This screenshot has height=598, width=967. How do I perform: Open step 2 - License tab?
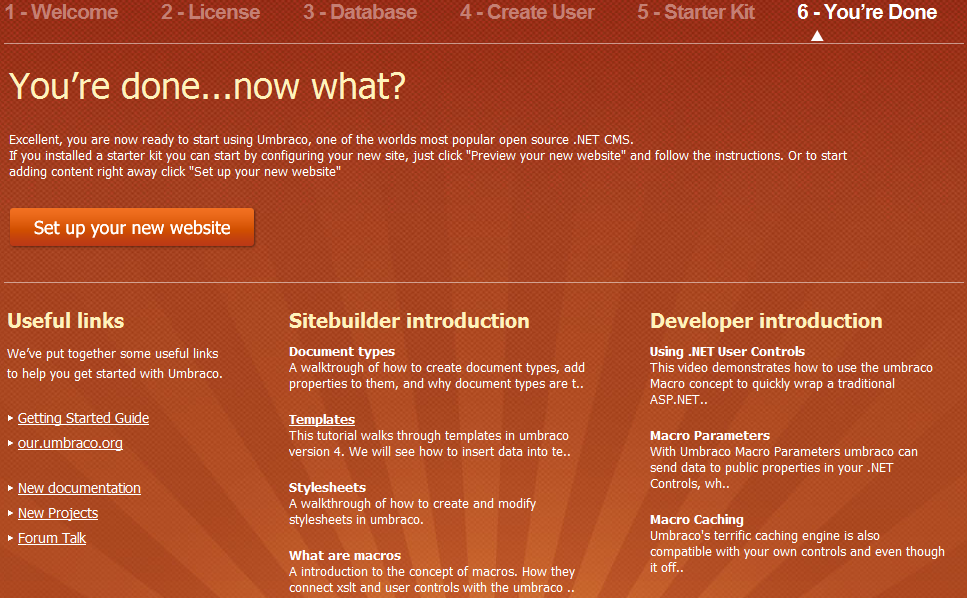click(210, 12)
